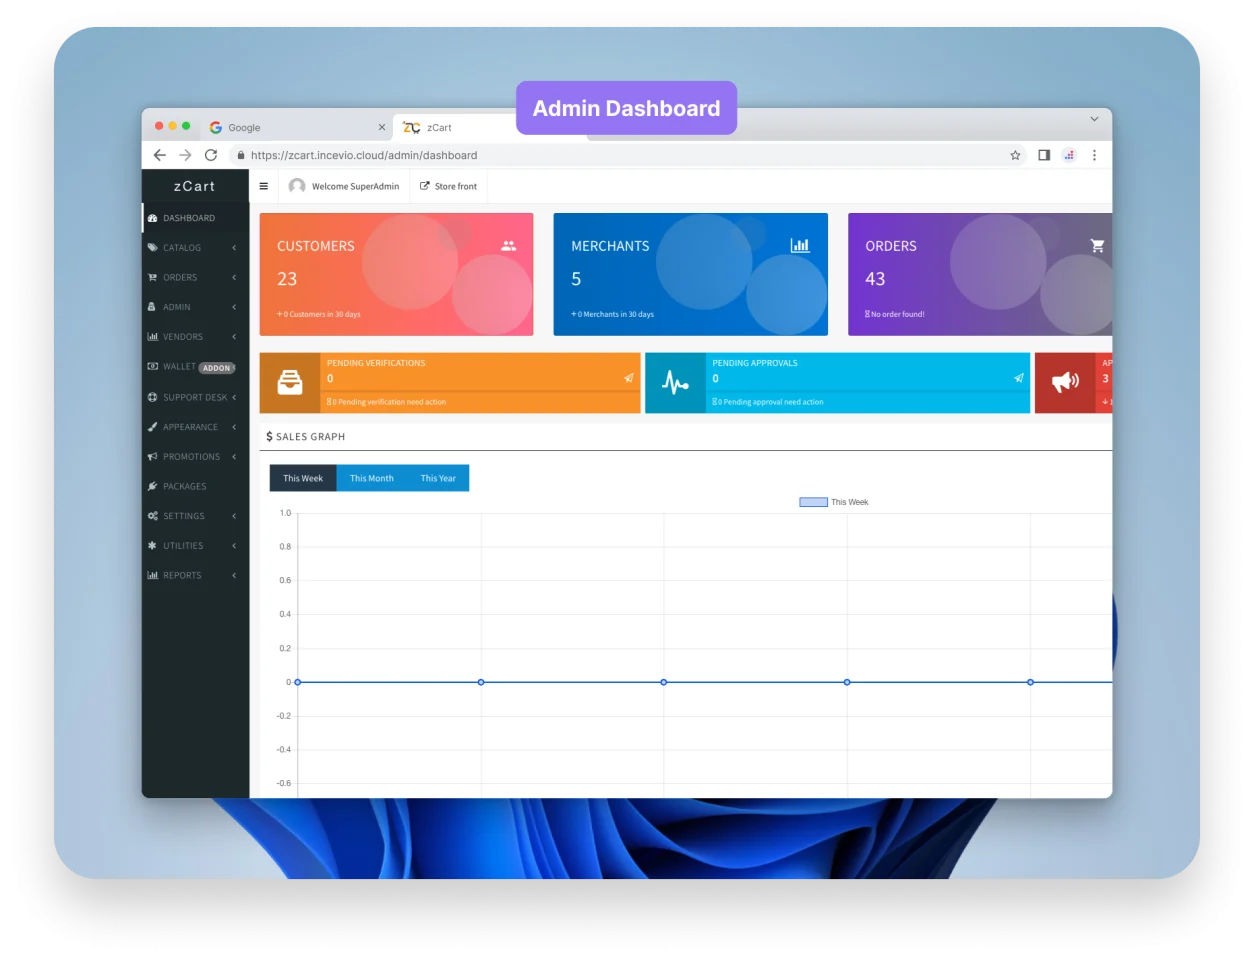The width and height of the screenshot is (1254, 960).
Task: Open the Store front link
Action: [x=448, y=186]
